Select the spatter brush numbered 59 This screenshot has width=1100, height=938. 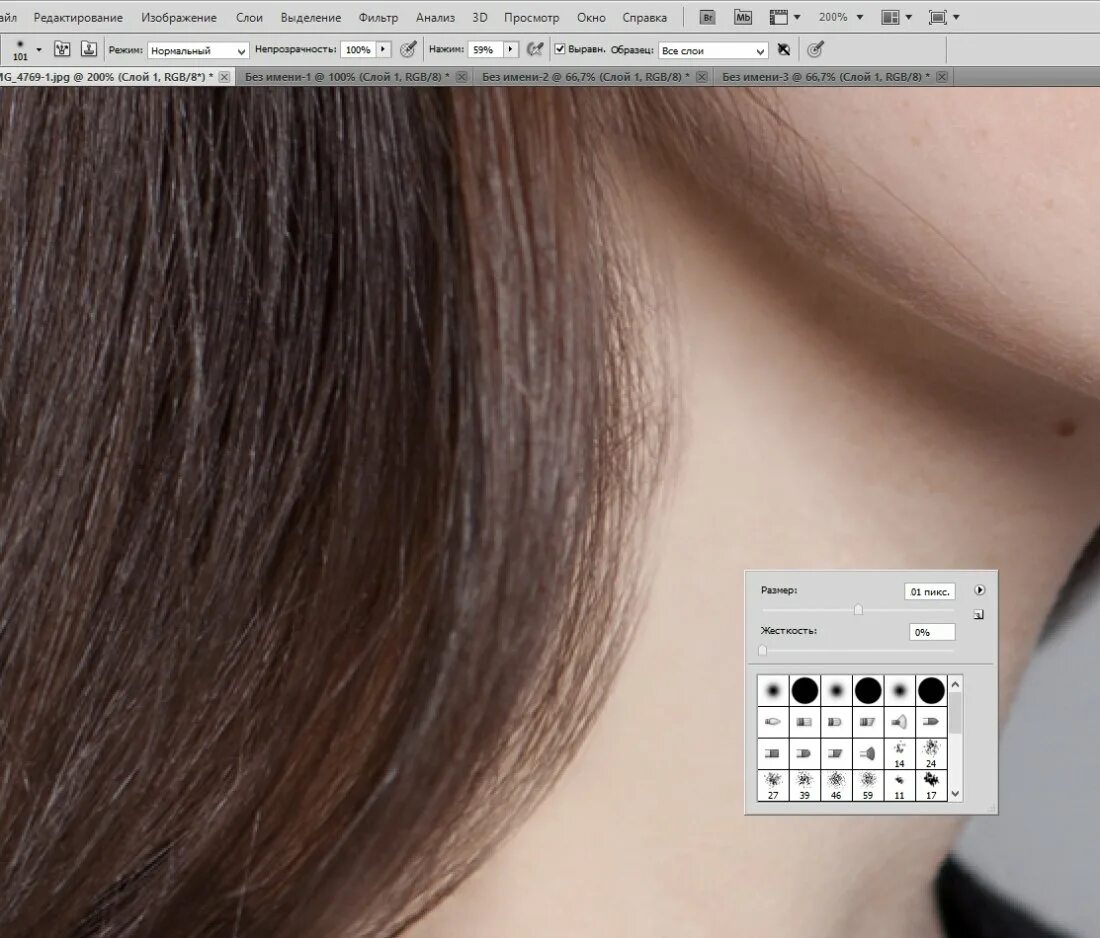[x=868, y=785]
